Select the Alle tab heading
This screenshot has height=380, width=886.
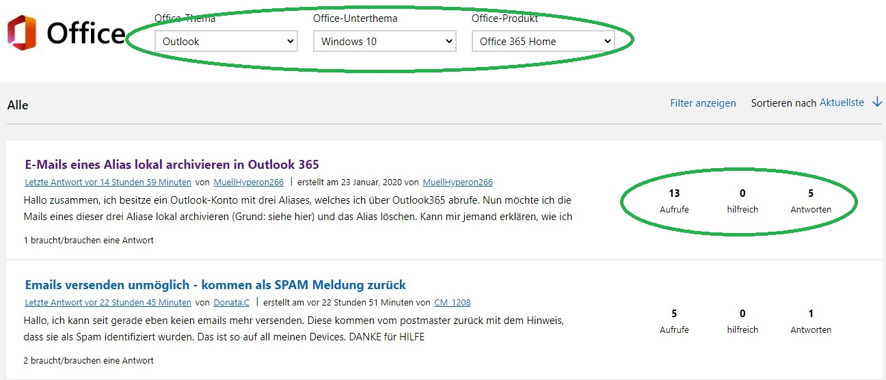click(x=18, y=105)
